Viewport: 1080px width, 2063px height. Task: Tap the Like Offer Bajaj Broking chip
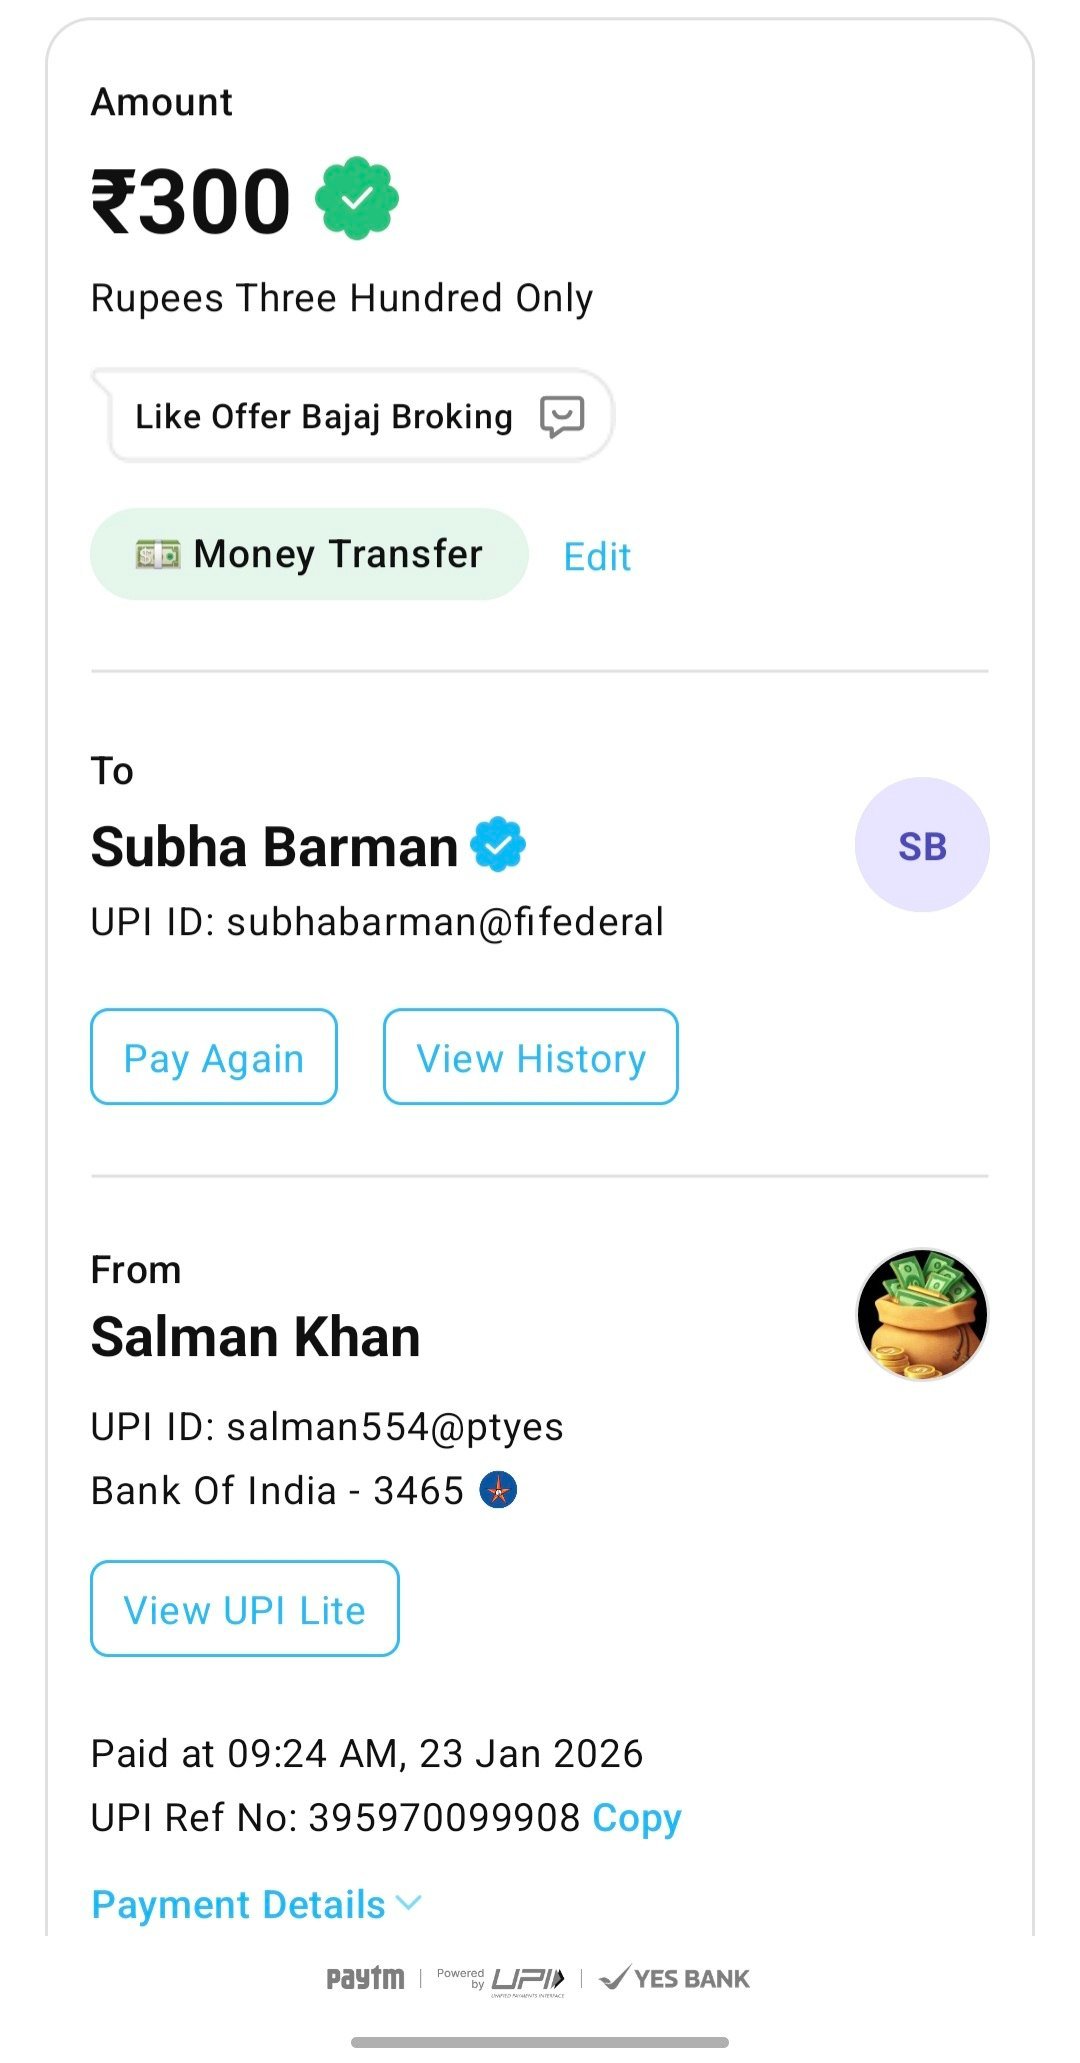[324, 416]
